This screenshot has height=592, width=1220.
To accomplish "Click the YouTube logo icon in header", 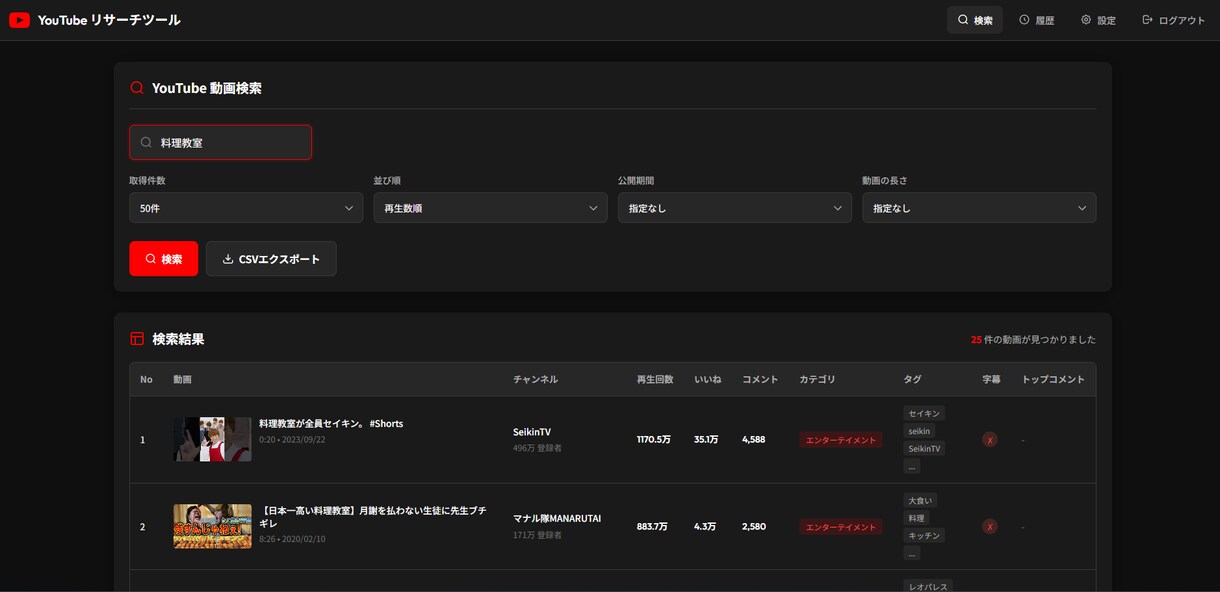I will pos(19,20).
